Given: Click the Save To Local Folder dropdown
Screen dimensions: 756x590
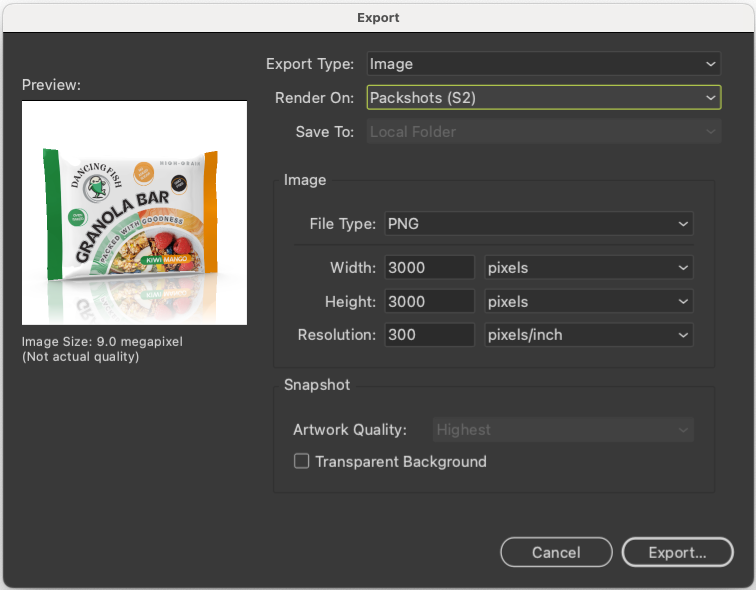Looking at the screenshot, I should pyautogui.click(x=543, y=132).
